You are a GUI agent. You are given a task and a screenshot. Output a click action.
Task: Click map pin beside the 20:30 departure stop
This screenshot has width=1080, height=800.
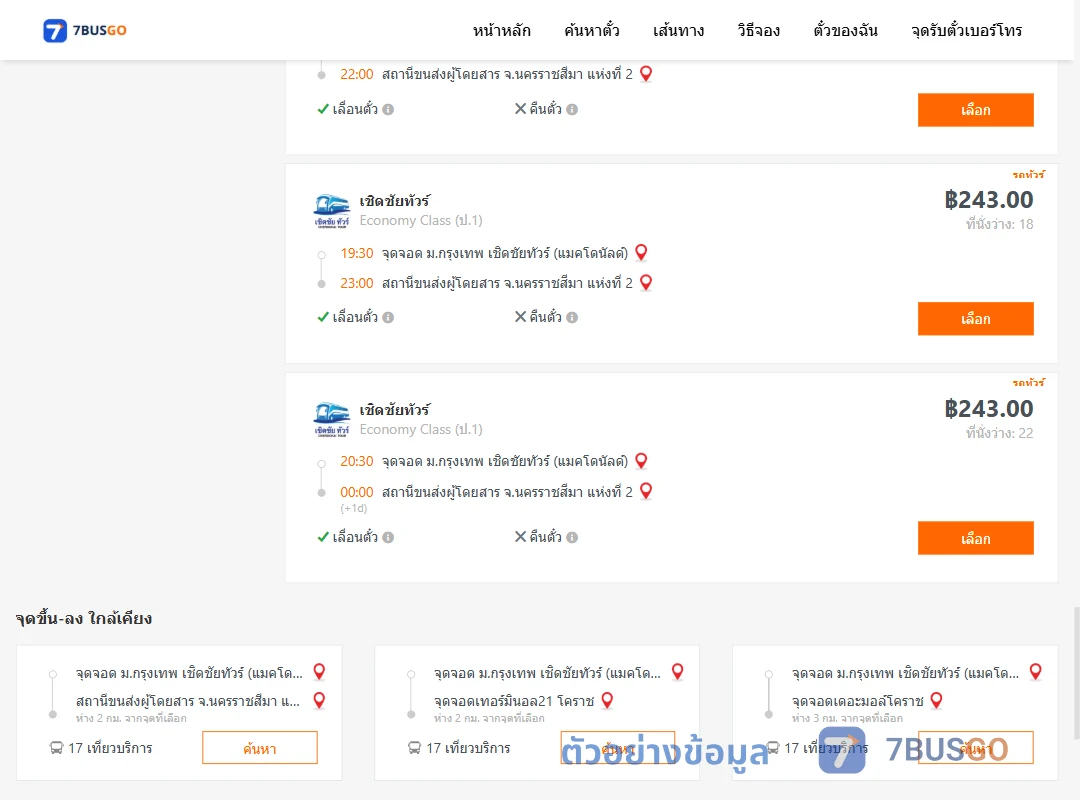(641, 461)
